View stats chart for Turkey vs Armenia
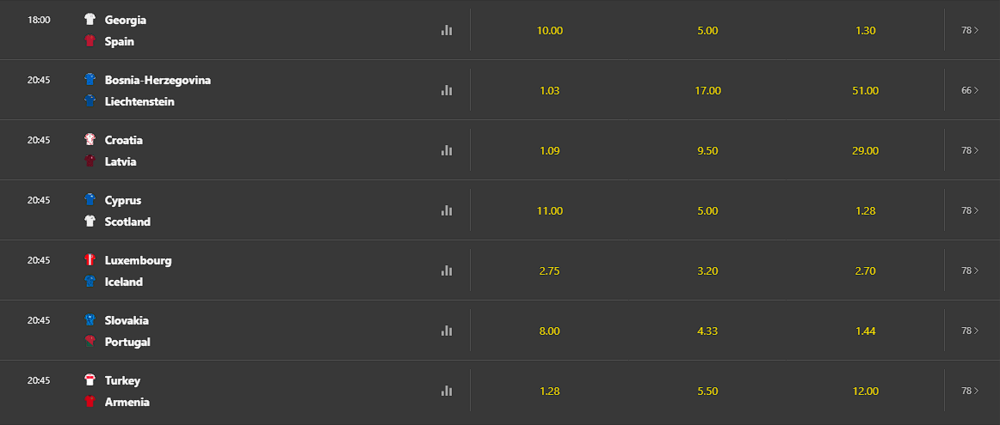This screenshot has height=425, width=1000. pyautogui.click(x=447, y=390)
